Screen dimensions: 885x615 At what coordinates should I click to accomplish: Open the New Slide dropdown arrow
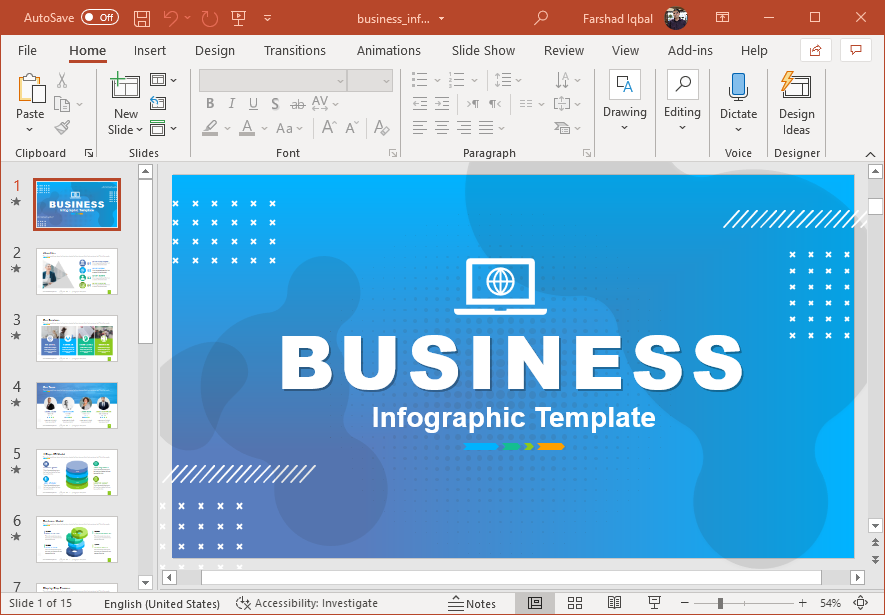126,129
